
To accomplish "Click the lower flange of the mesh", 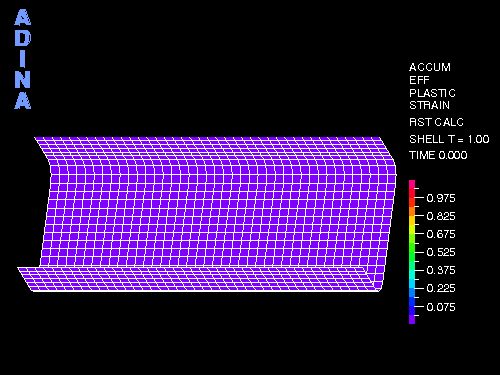I will point(200,279).
